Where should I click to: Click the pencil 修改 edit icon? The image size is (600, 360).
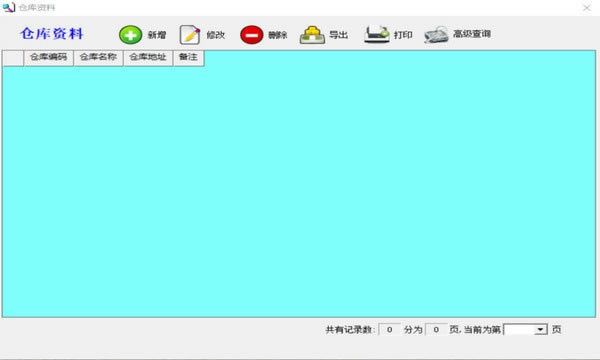click(190, 35)
